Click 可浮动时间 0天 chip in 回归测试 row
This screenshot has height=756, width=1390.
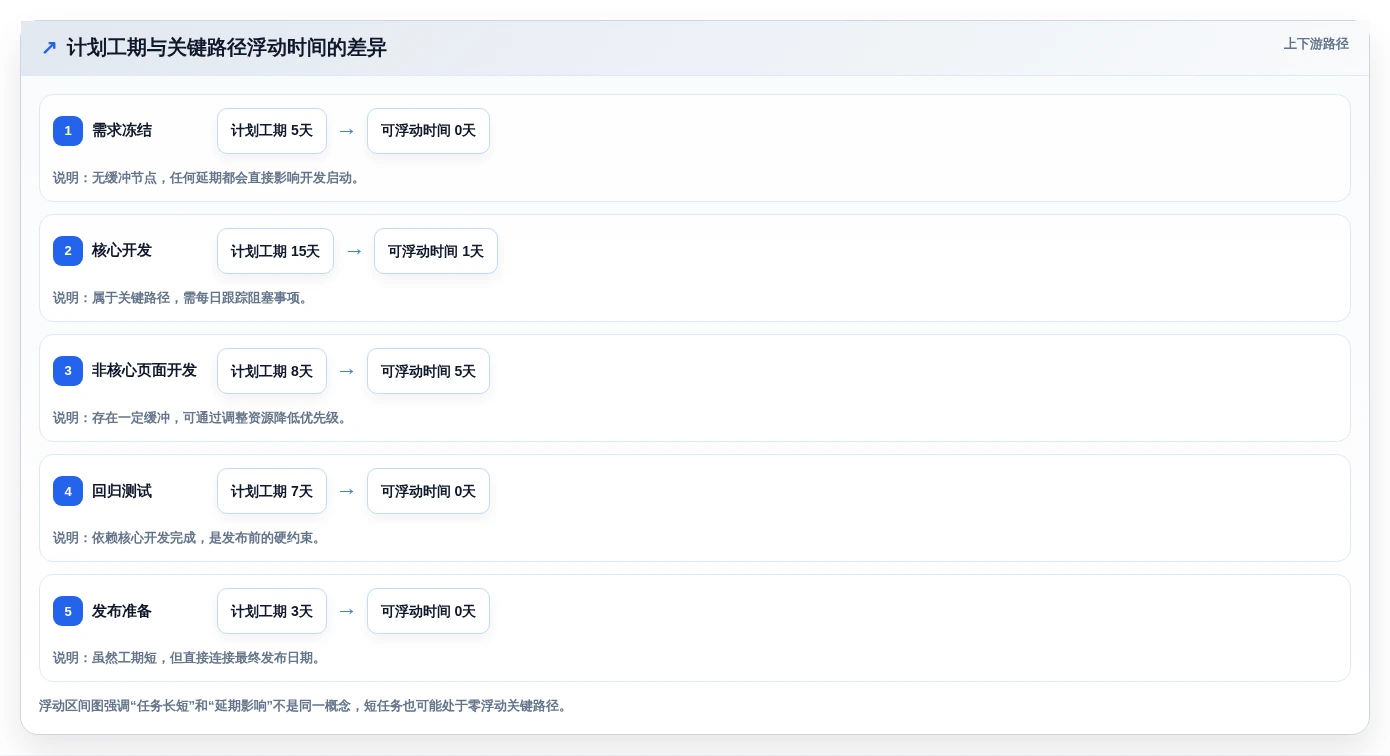428,491
